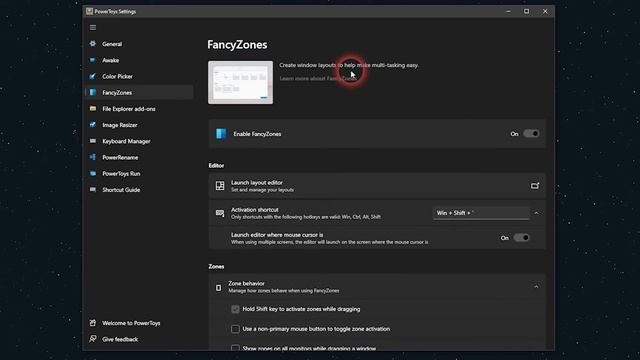Open PowerToys Run settings

pyautogui.click(x=139, y=173)
